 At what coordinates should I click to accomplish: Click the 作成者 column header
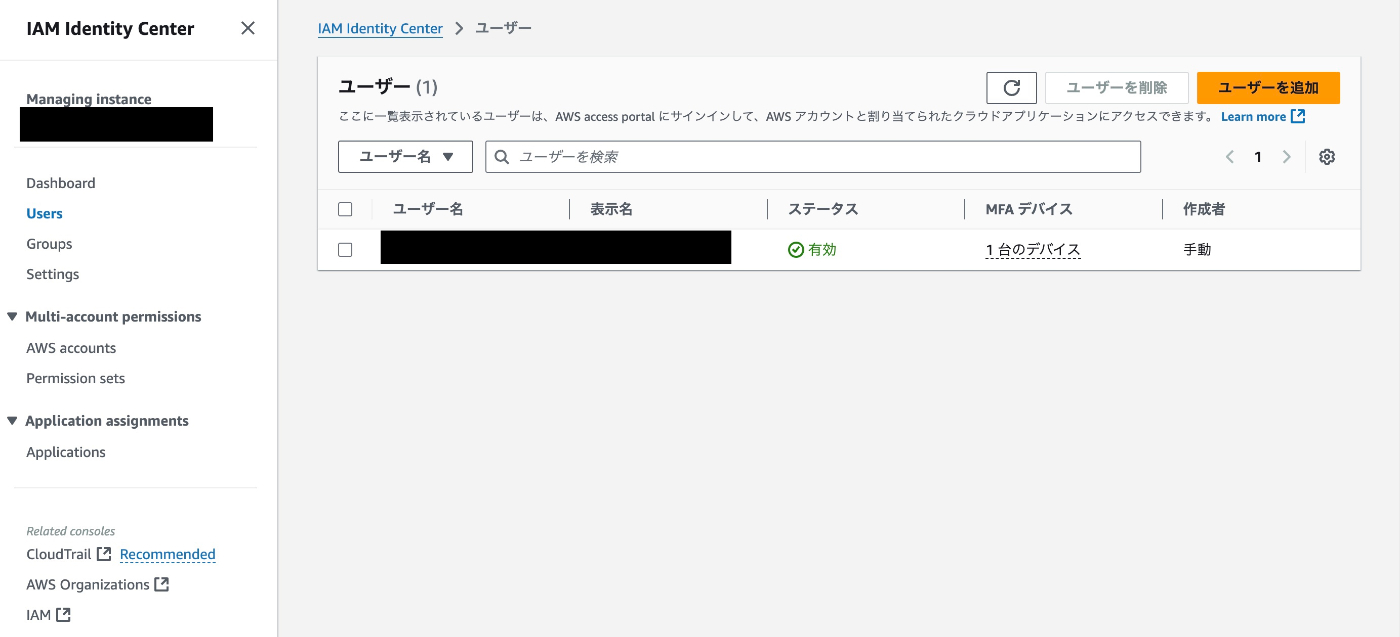click(x=1204, y=209)
